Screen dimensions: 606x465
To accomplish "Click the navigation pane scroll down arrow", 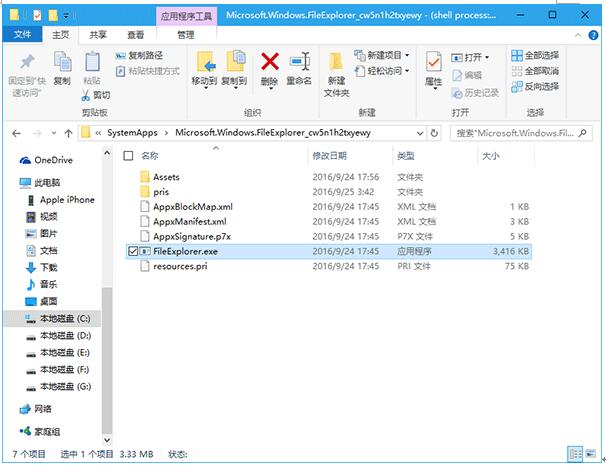I will (x=107, y=440).
